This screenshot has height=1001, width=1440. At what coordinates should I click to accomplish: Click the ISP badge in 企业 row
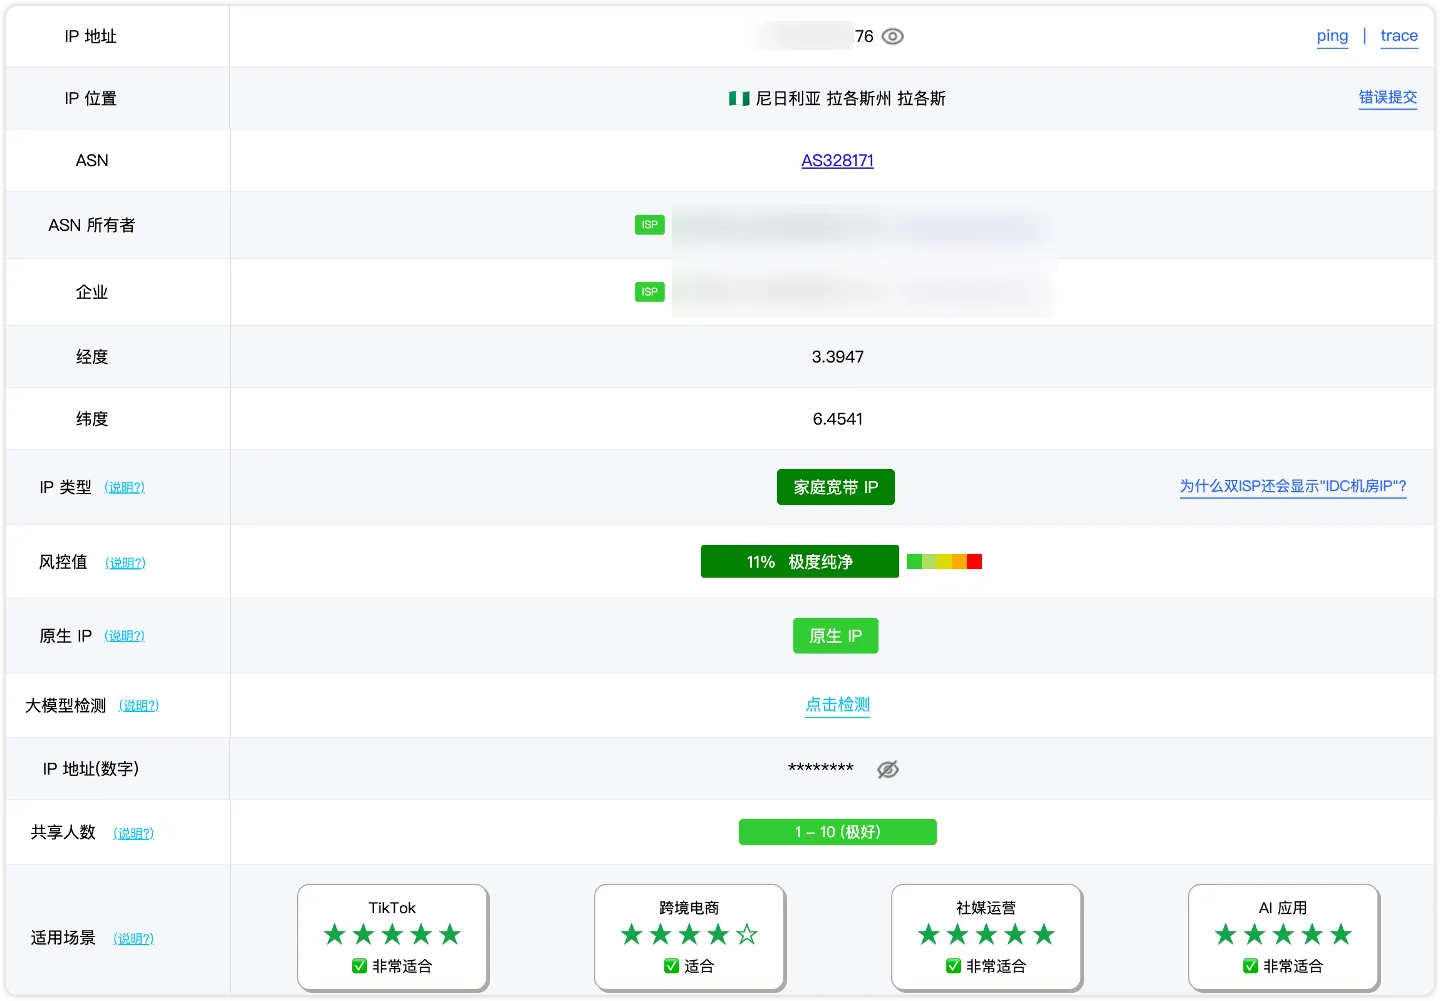(x=650, y=292)
